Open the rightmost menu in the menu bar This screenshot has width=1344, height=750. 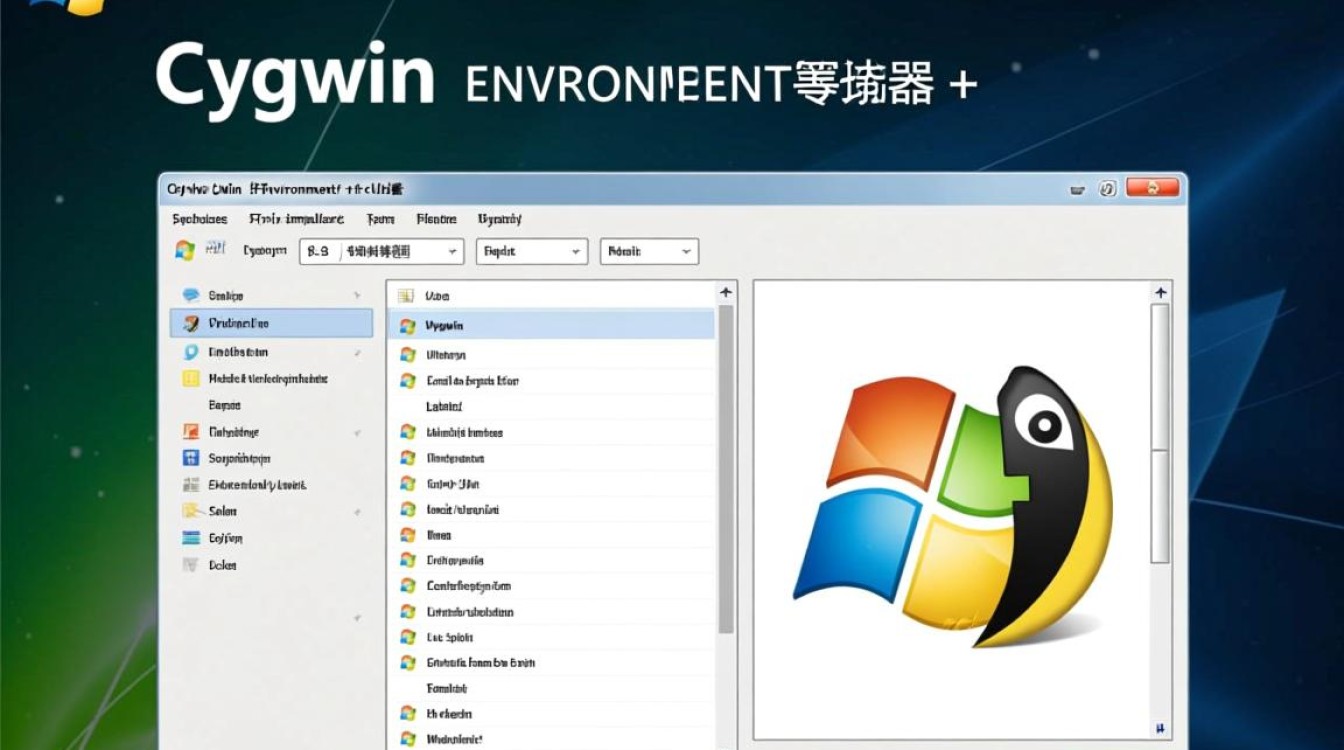[x=499, y=219]
